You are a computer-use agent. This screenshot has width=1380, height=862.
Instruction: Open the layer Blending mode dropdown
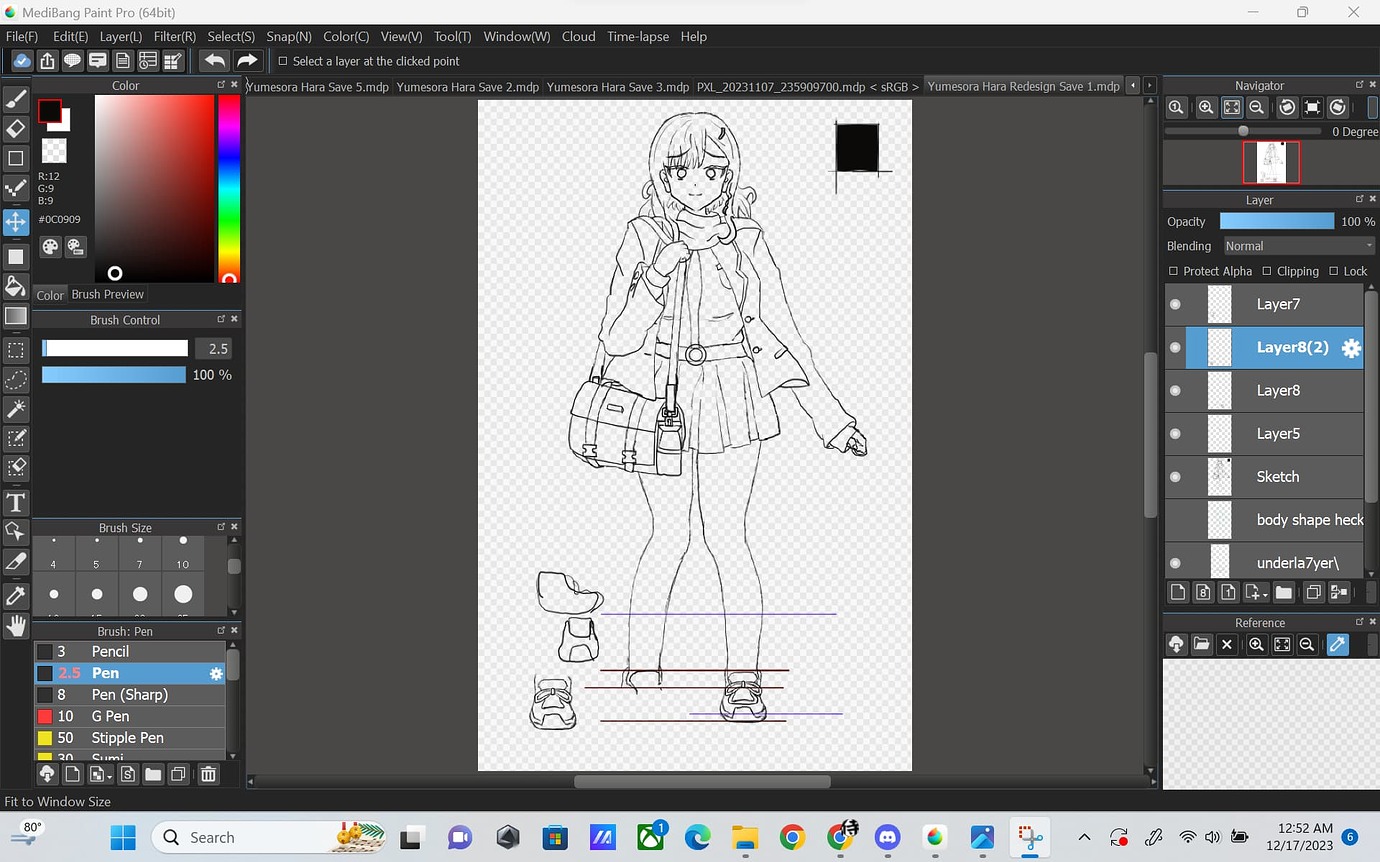[1298, 245]
